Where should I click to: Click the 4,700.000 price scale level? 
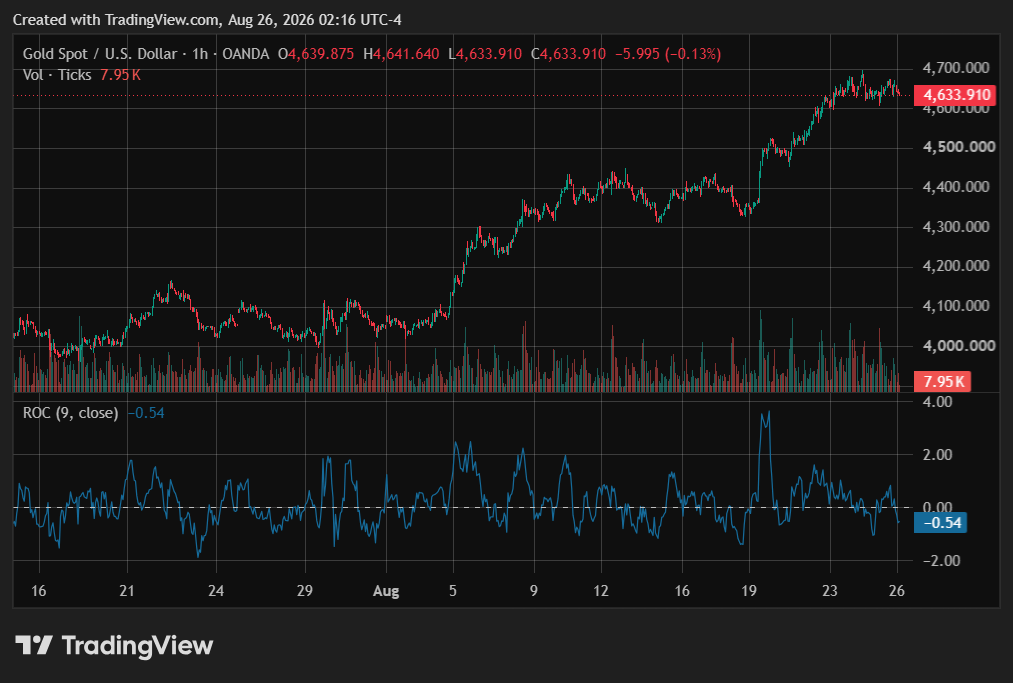pyautogui.click(x=956, y=68)
